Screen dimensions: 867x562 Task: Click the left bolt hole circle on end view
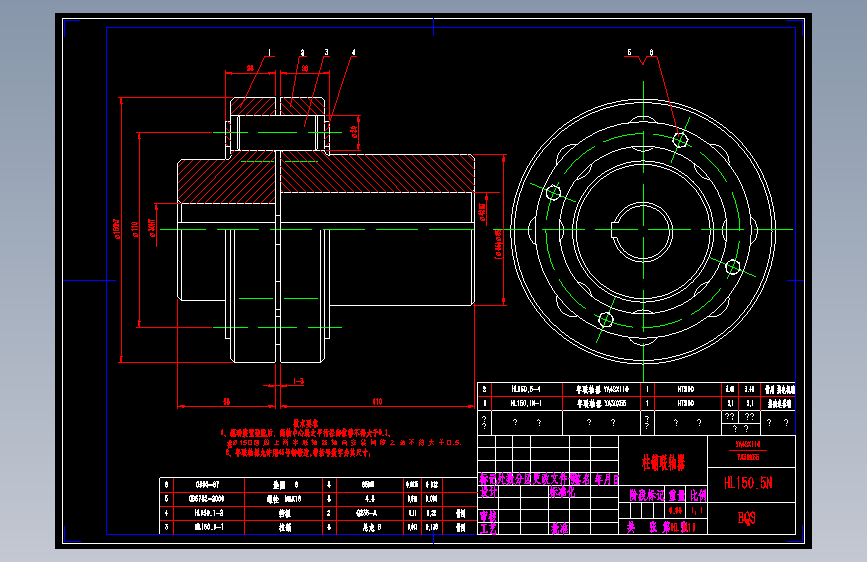point(553,192)
